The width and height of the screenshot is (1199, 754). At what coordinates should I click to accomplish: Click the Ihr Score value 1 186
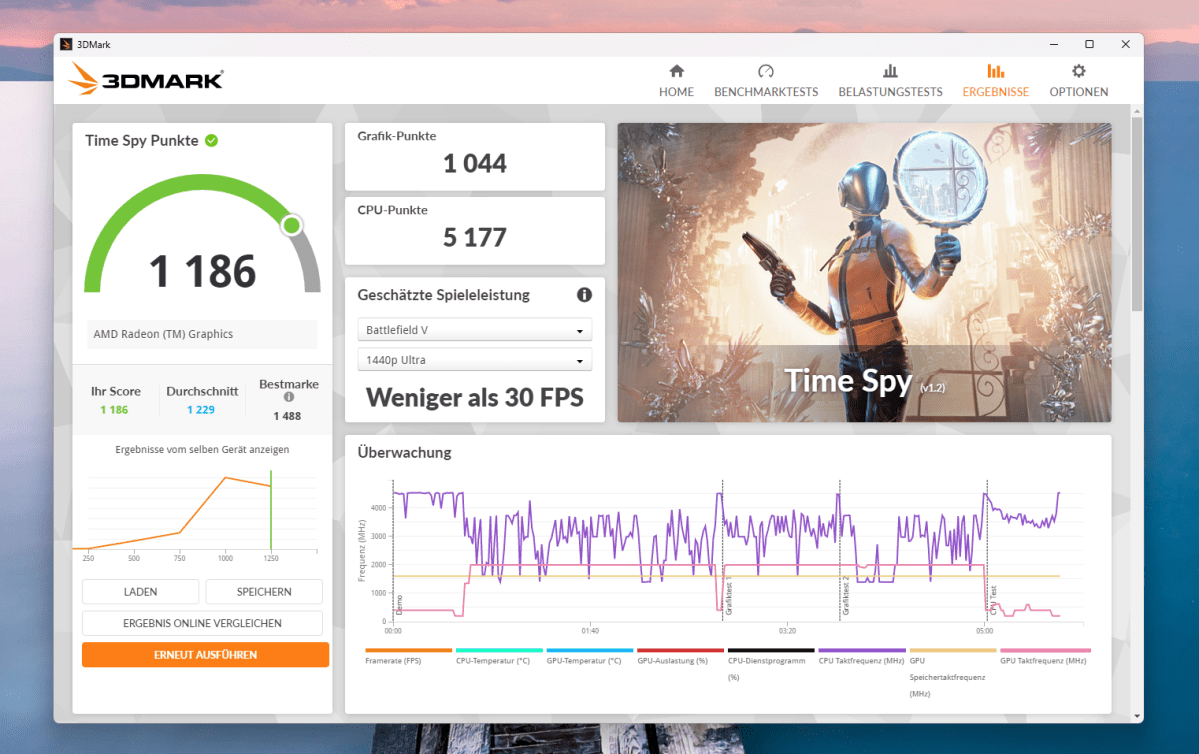tap(114, 410)
